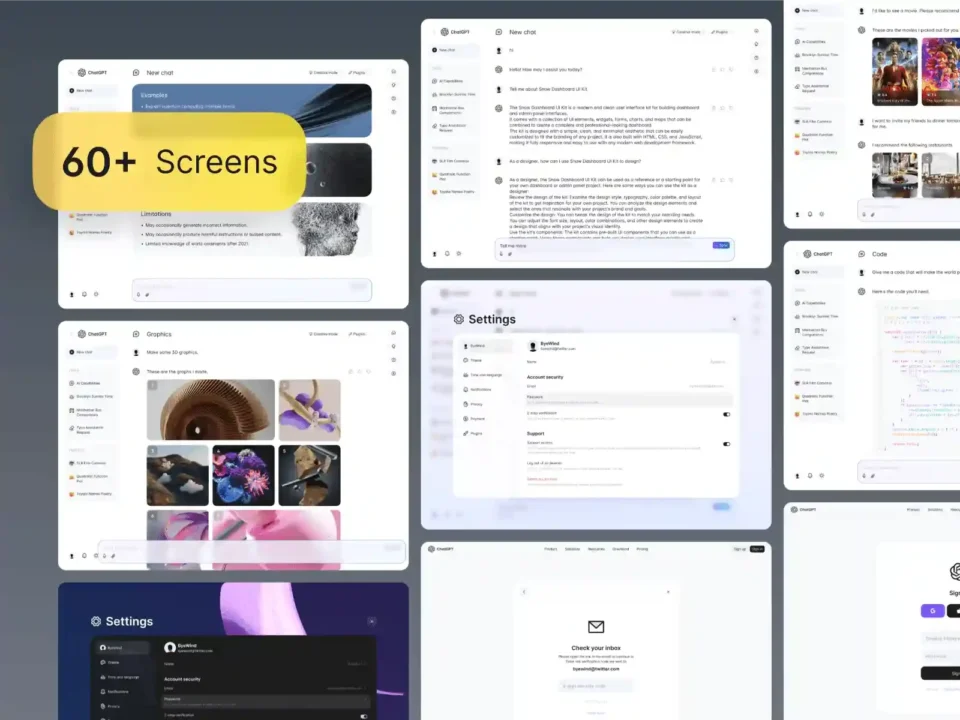Open Creative mode dropdown in Graphics chat

point(323,334)
